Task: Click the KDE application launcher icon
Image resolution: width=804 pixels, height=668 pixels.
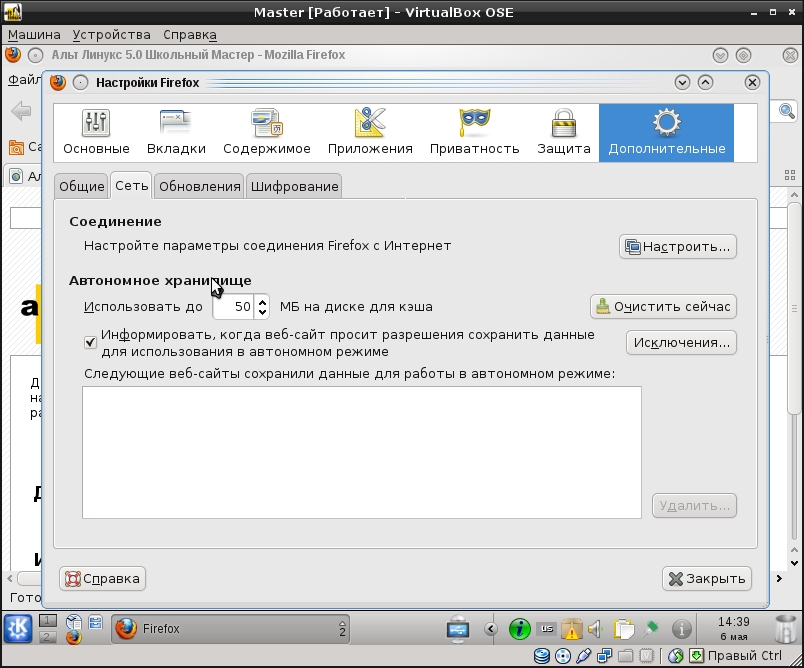Action: click(x=18, y=629)
